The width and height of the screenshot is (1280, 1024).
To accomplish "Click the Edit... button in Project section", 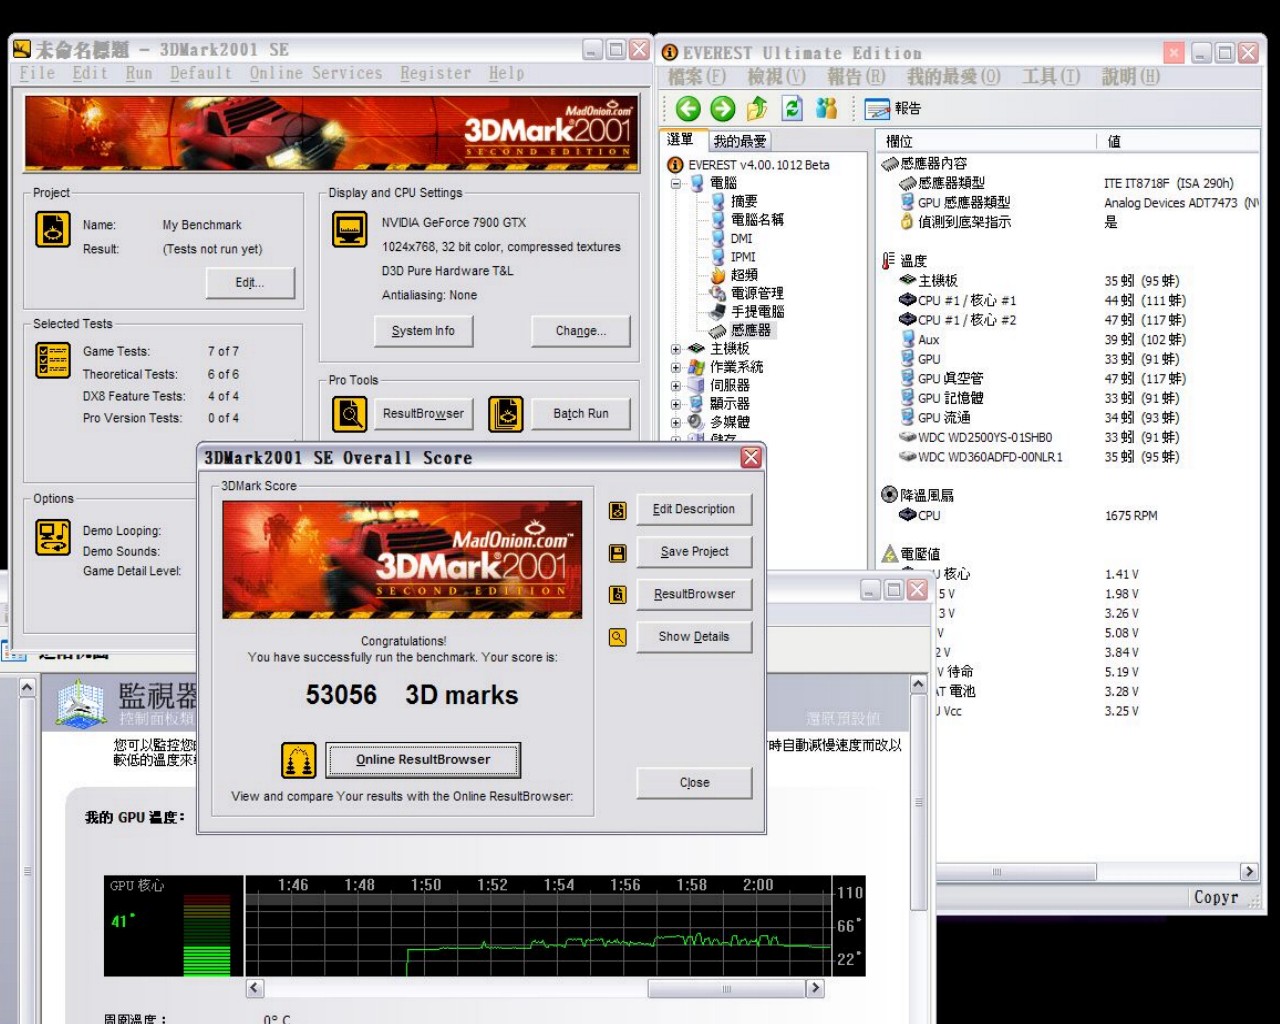I will coord(251,283).
